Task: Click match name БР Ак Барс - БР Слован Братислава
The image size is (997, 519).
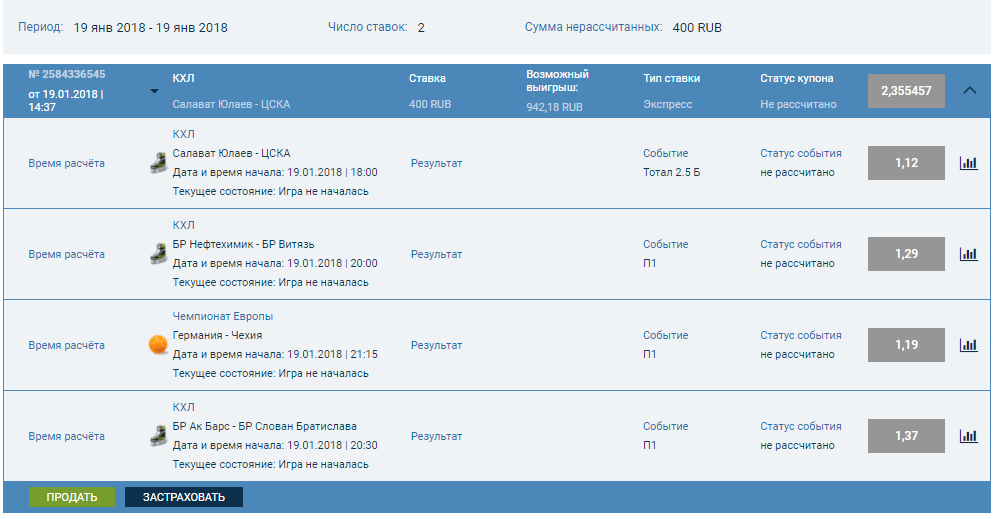Action: 265,426
